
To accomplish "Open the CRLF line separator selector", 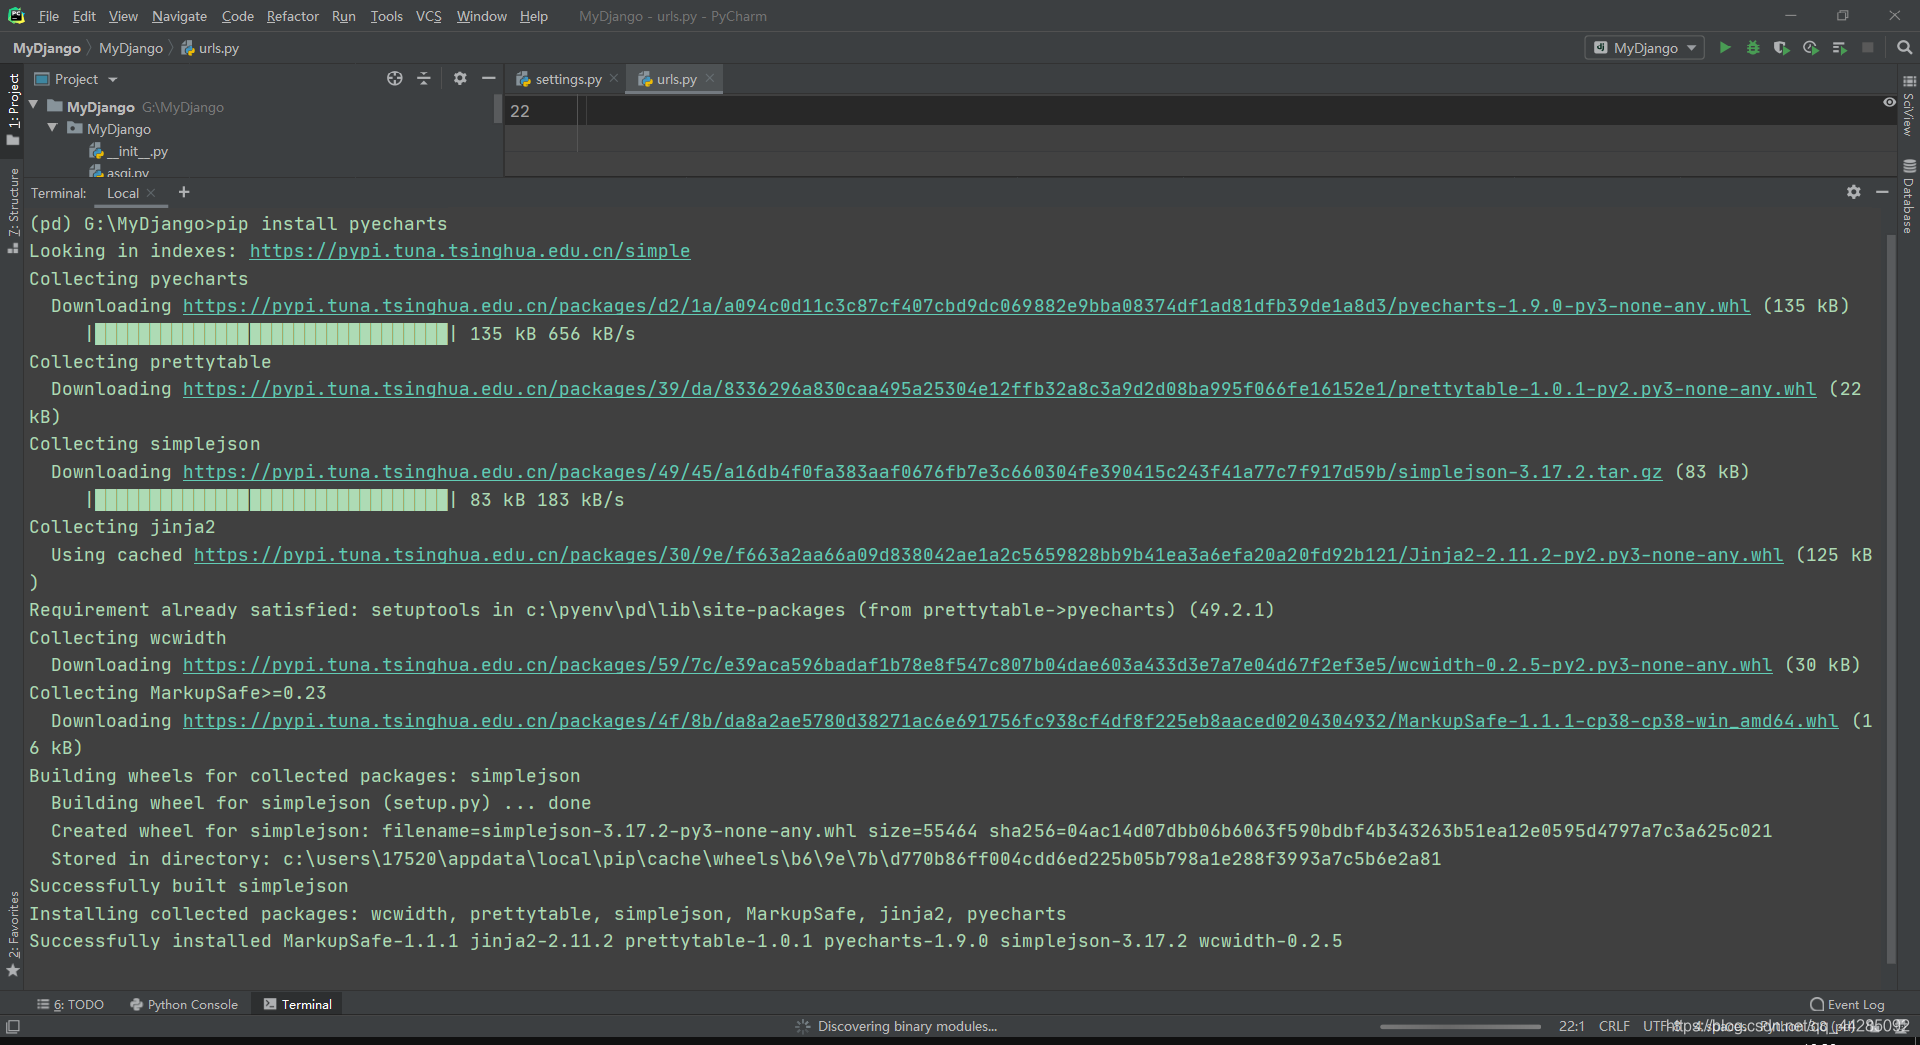I will tap(1614, 1026).
